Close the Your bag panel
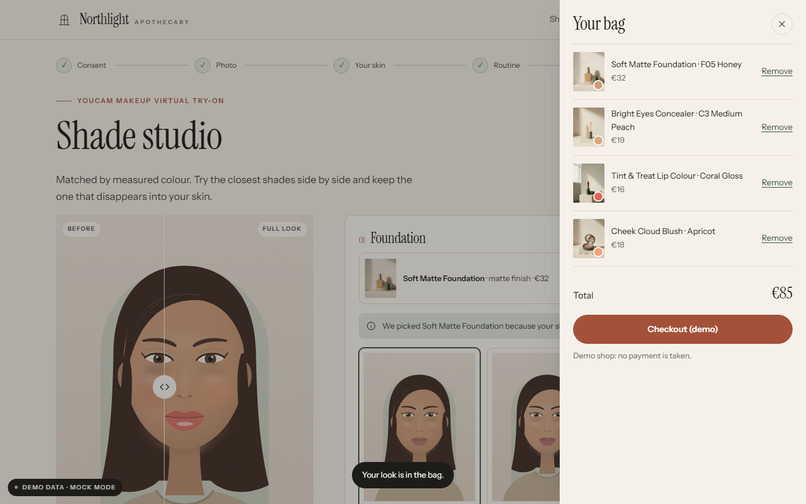 [x=781, y=24]
